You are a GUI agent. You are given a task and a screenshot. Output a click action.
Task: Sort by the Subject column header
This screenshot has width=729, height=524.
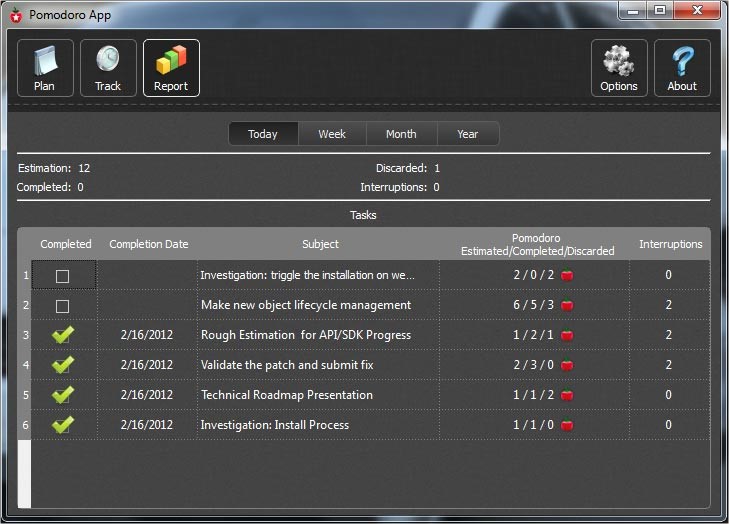(320, 244)
